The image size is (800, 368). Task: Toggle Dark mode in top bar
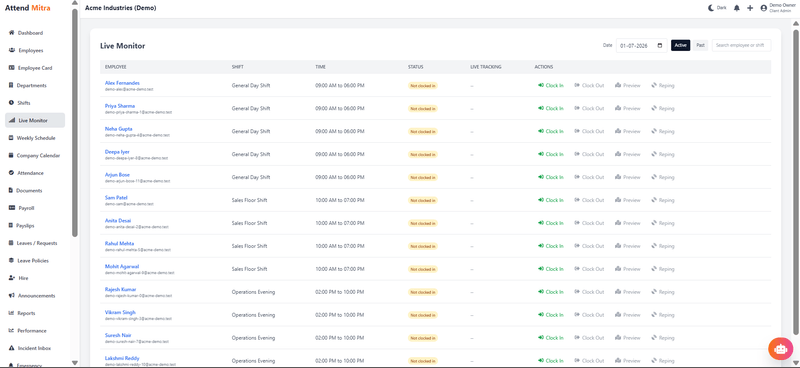click(717, 8)
